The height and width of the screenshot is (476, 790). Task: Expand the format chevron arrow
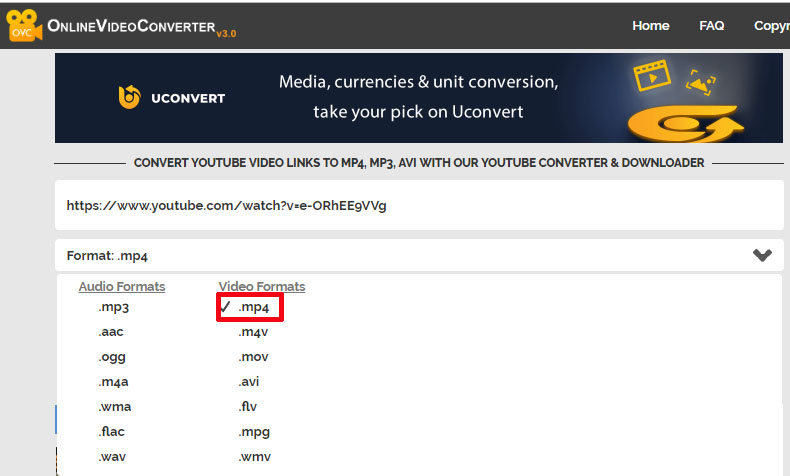762,255
